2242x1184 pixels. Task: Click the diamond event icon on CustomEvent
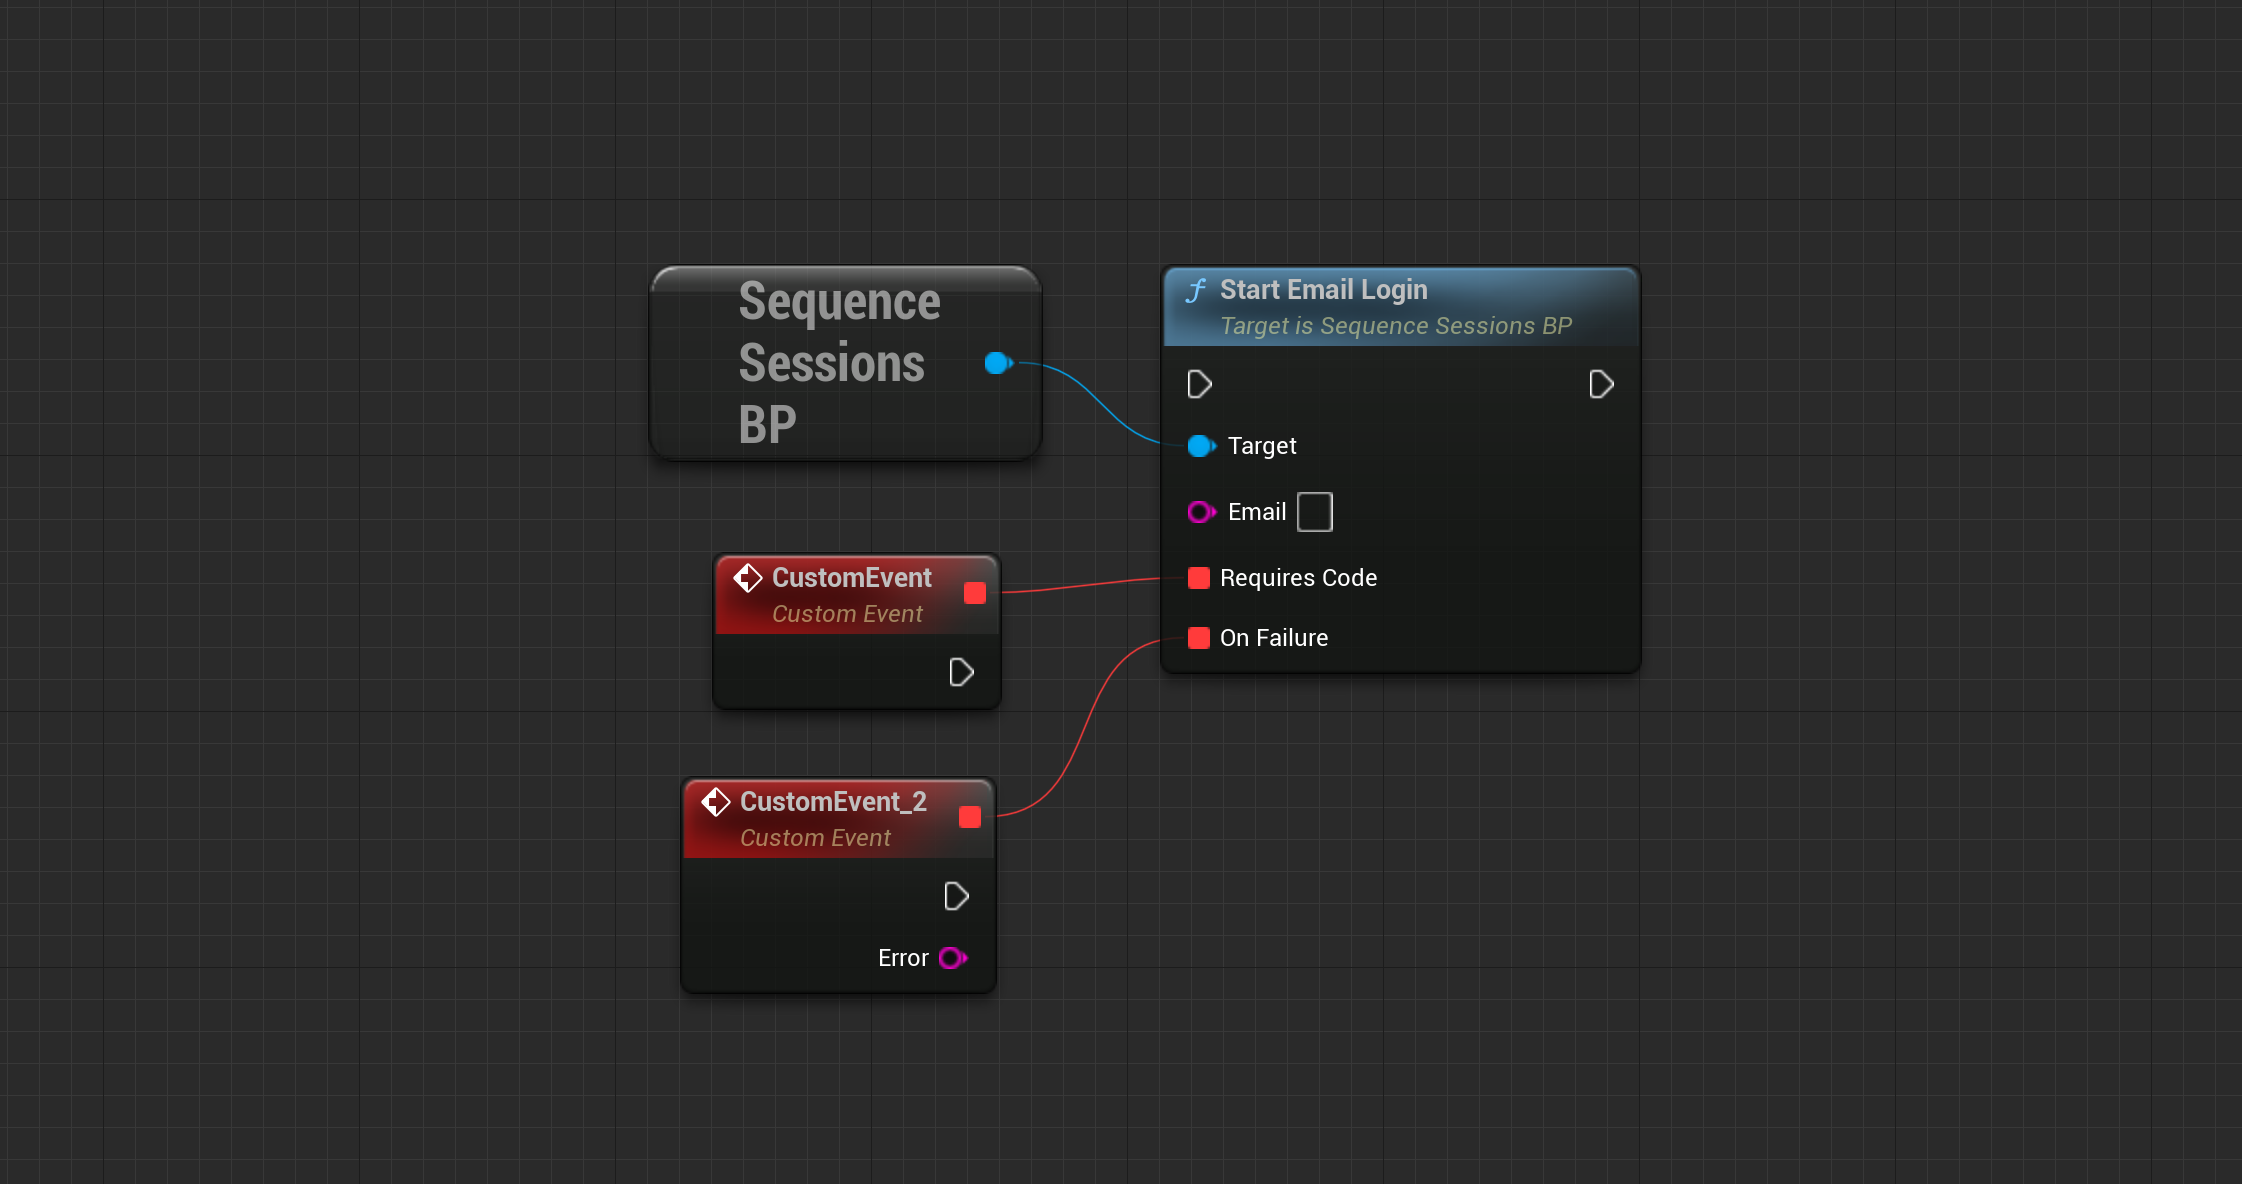tap(747, 578)
